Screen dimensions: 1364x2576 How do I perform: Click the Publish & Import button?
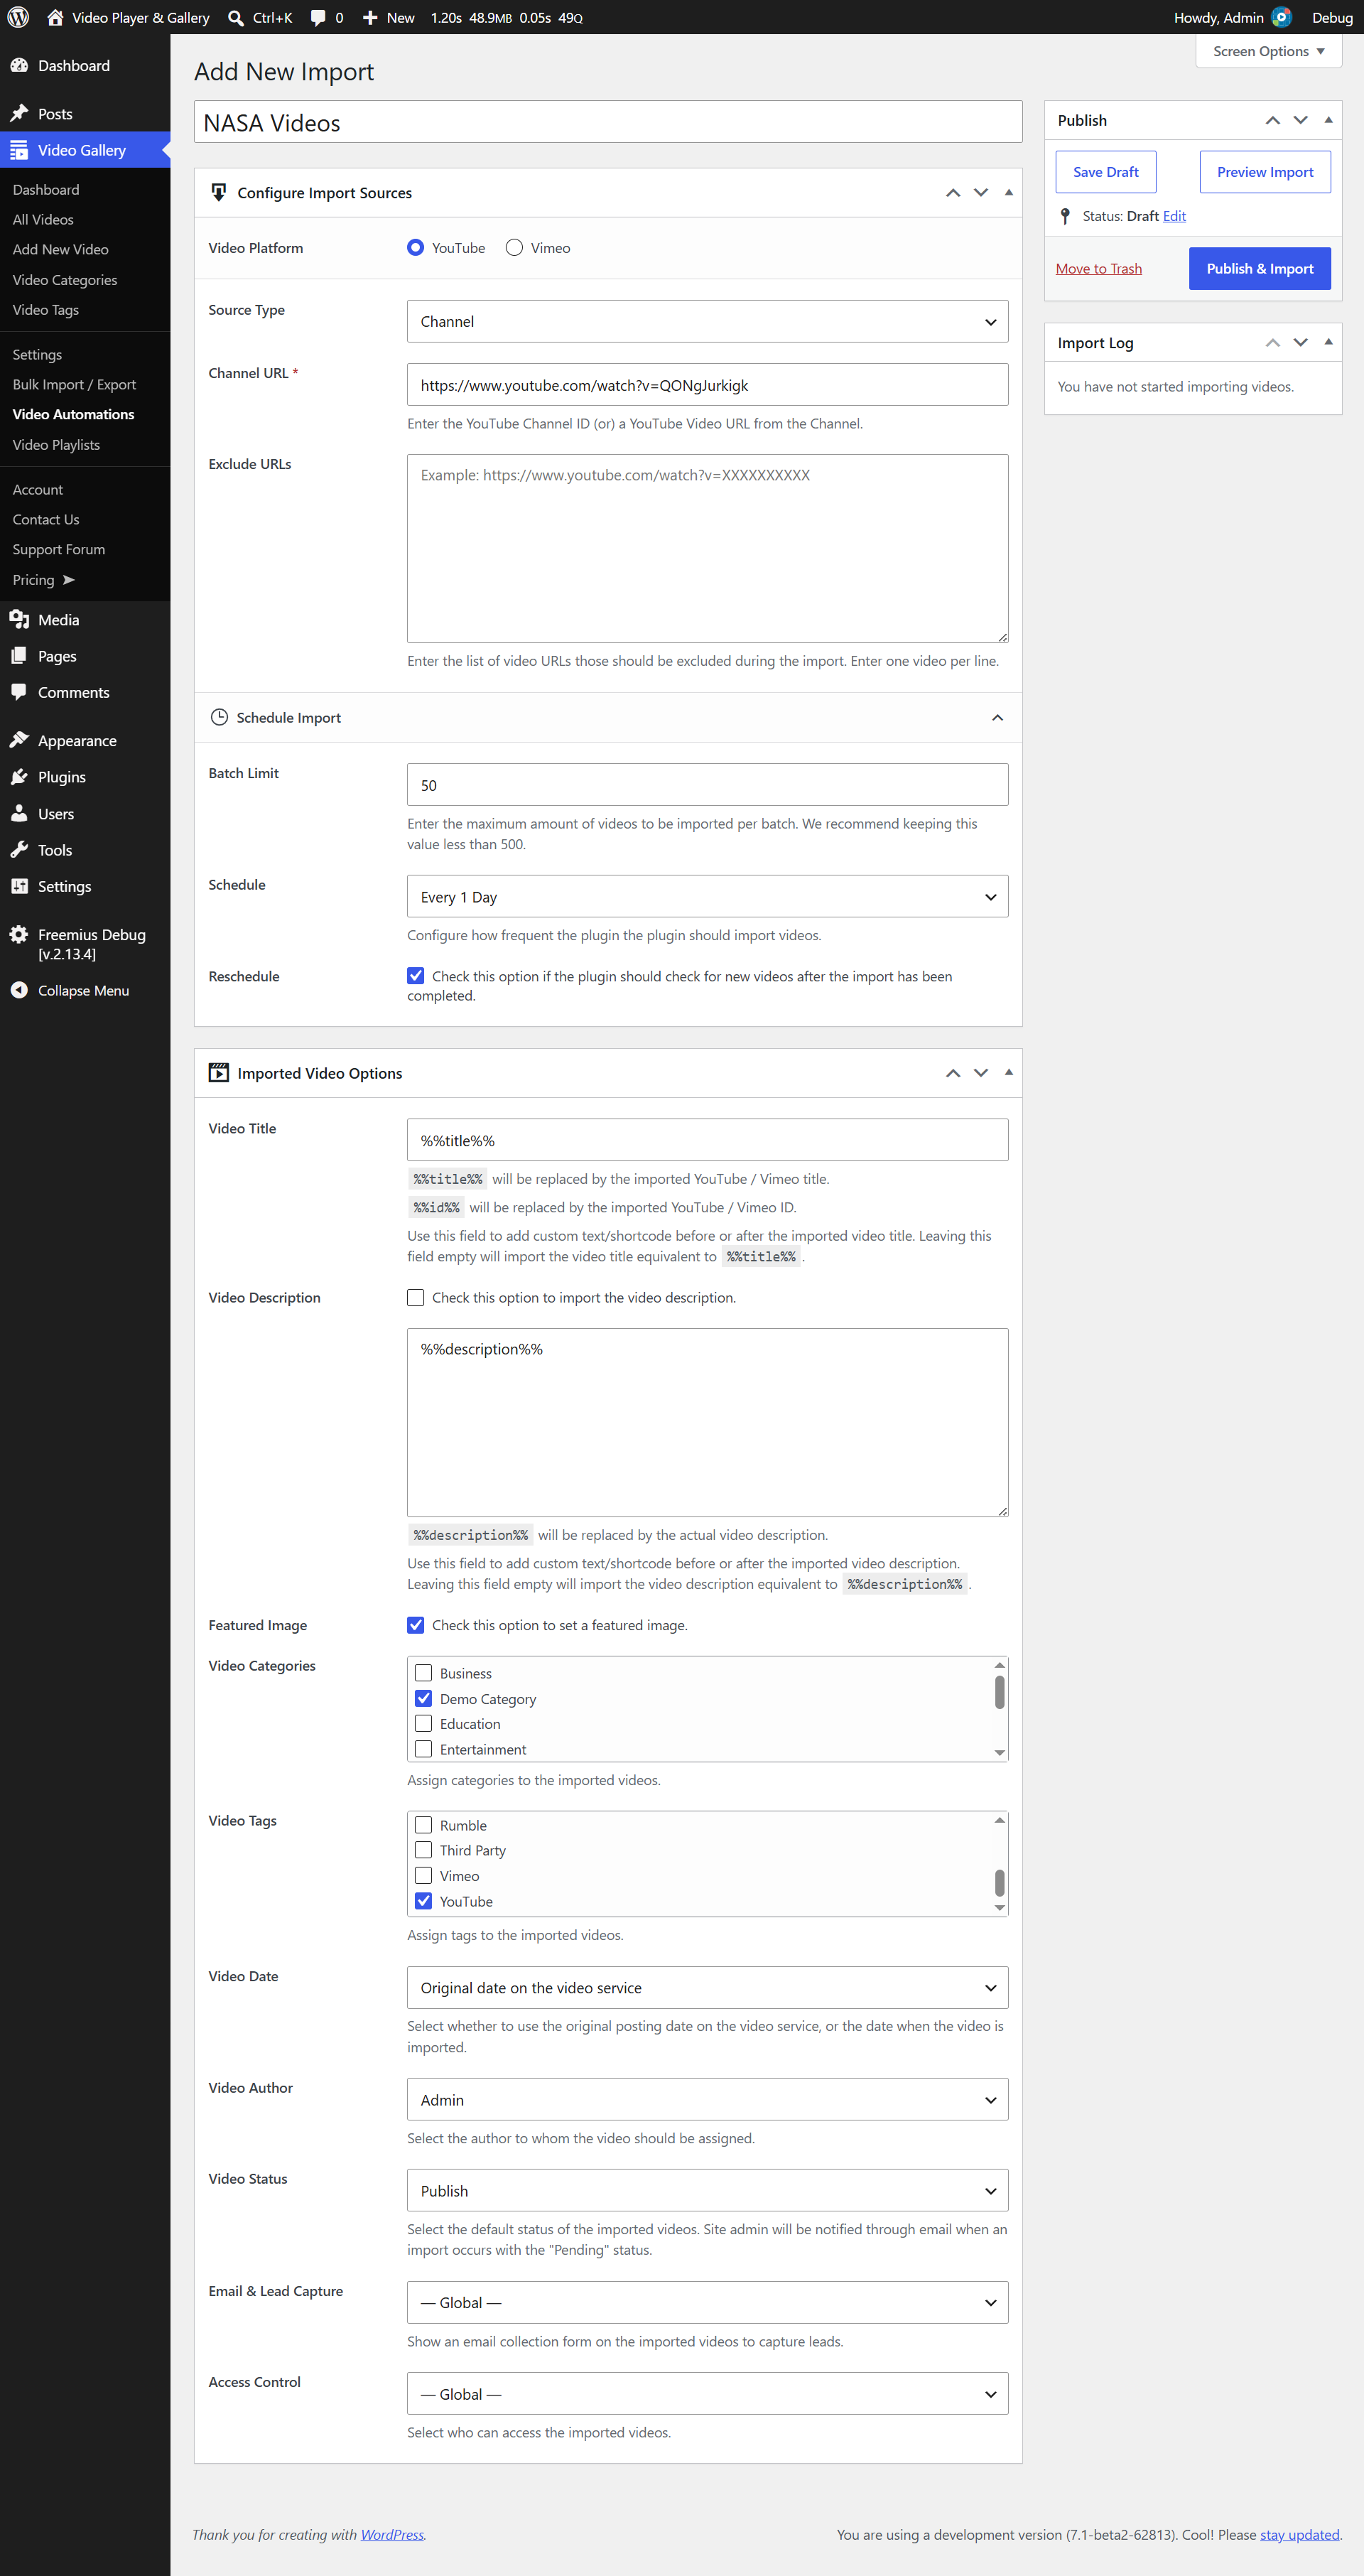coord(1260,268)
